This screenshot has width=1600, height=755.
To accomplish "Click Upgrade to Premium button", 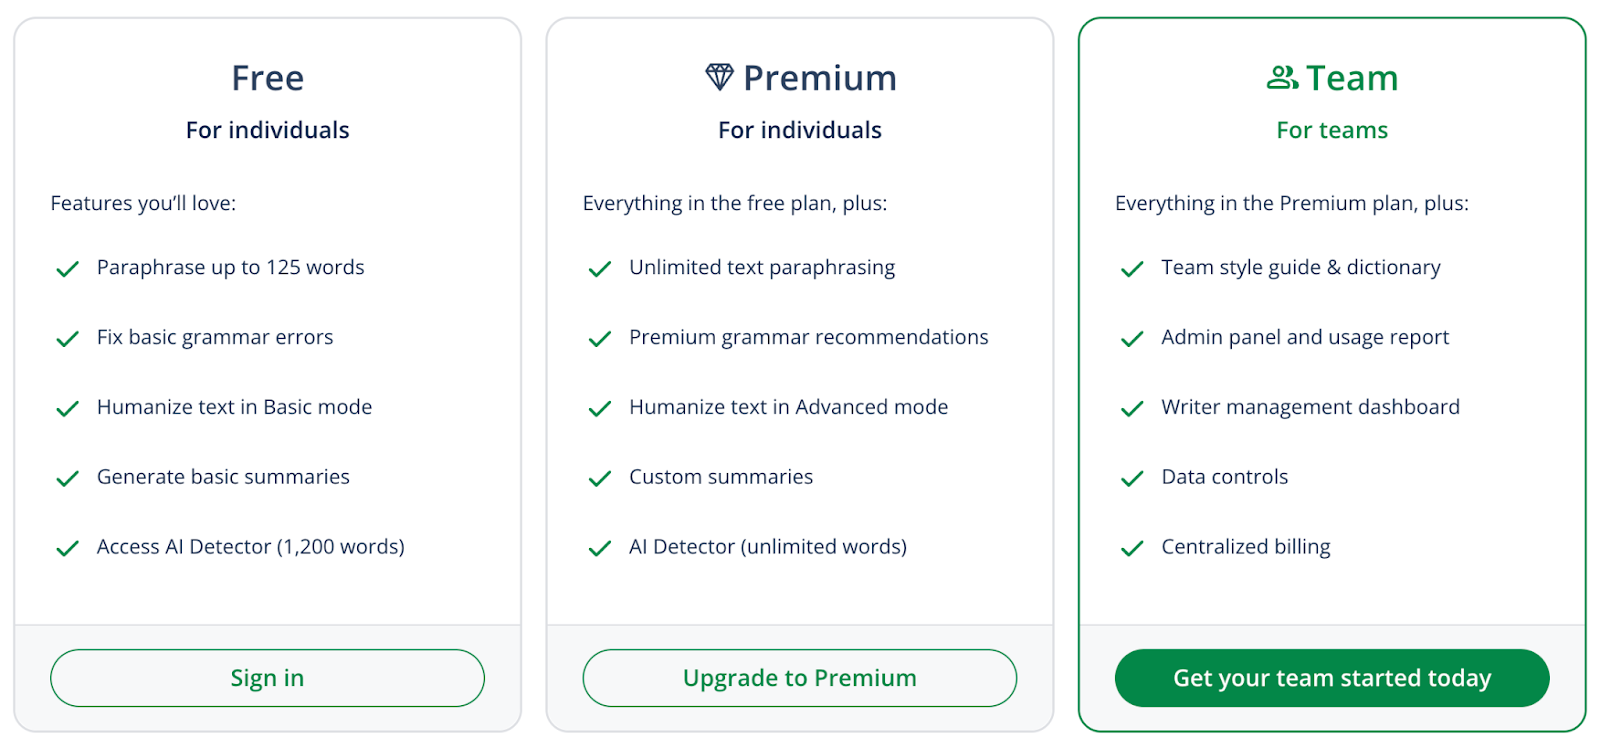I will click(x=799, y=678).
